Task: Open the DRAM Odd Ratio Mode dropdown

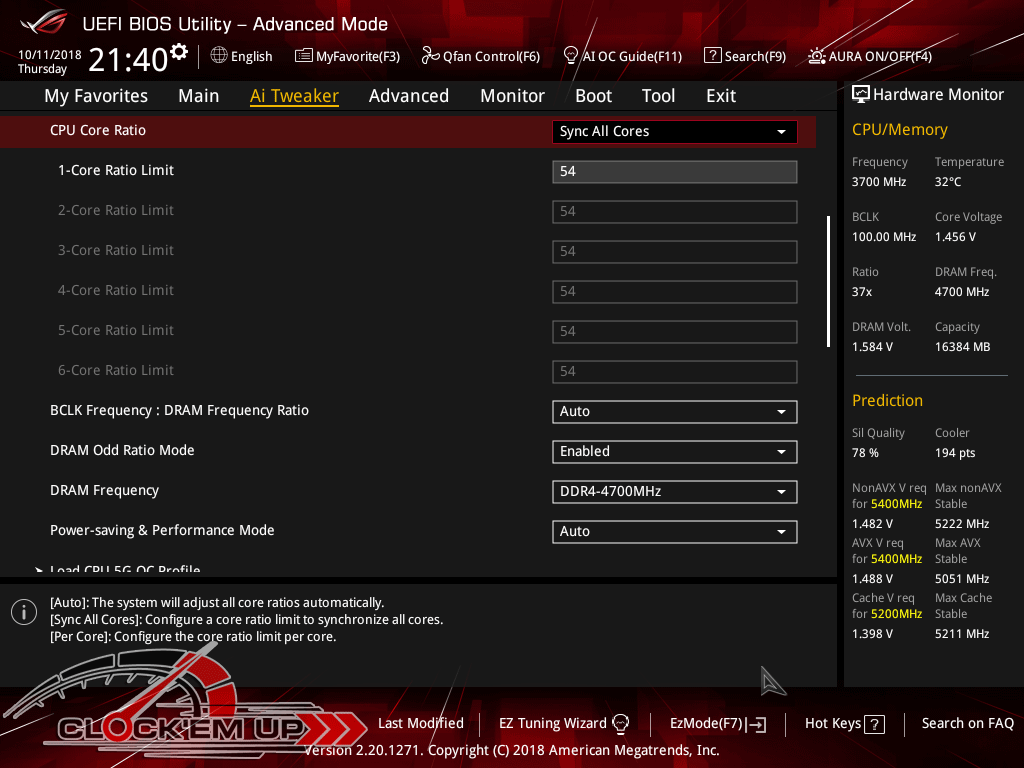Action: click(x=674, y=451)
